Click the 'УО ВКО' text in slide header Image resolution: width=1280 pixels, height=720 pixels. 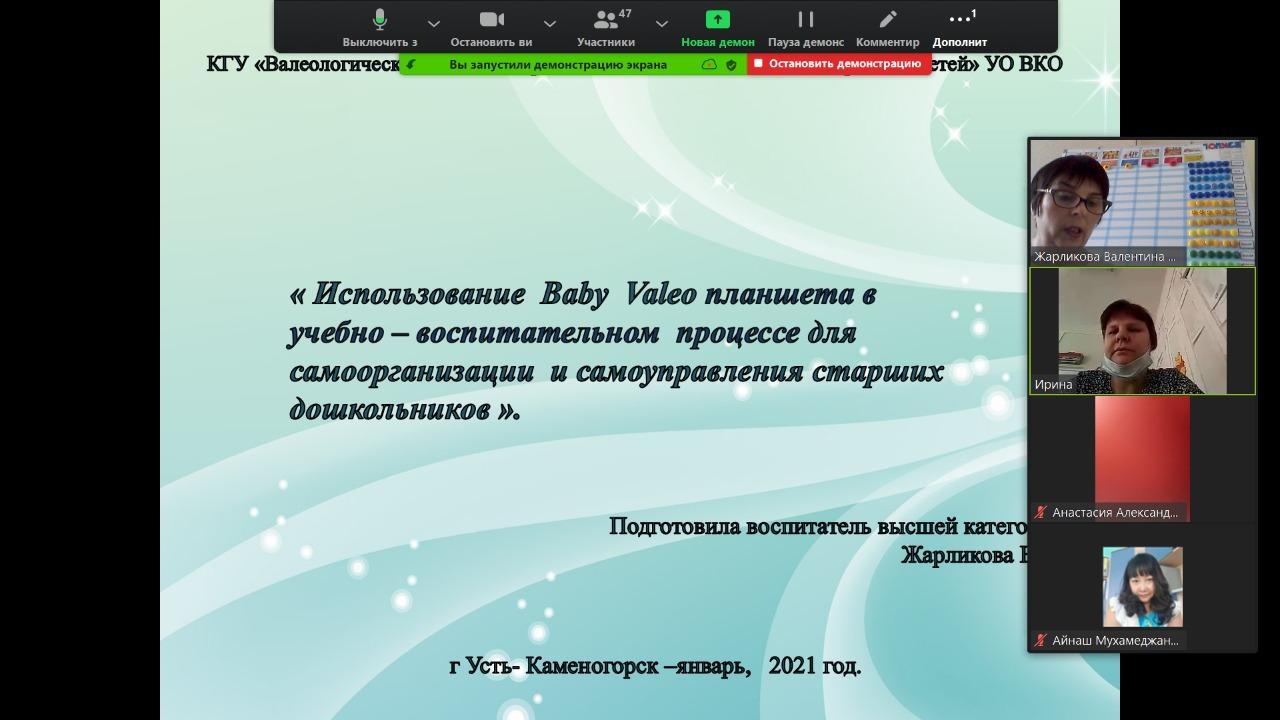tap(1024, 64)
